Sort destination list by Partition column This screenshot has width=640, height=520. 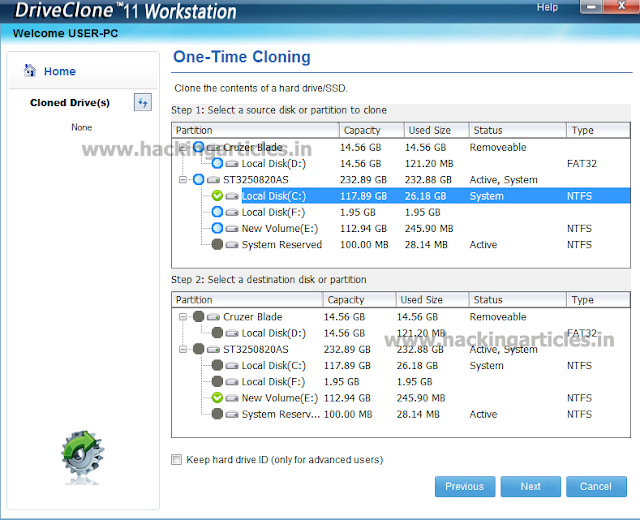click(247, 300)
